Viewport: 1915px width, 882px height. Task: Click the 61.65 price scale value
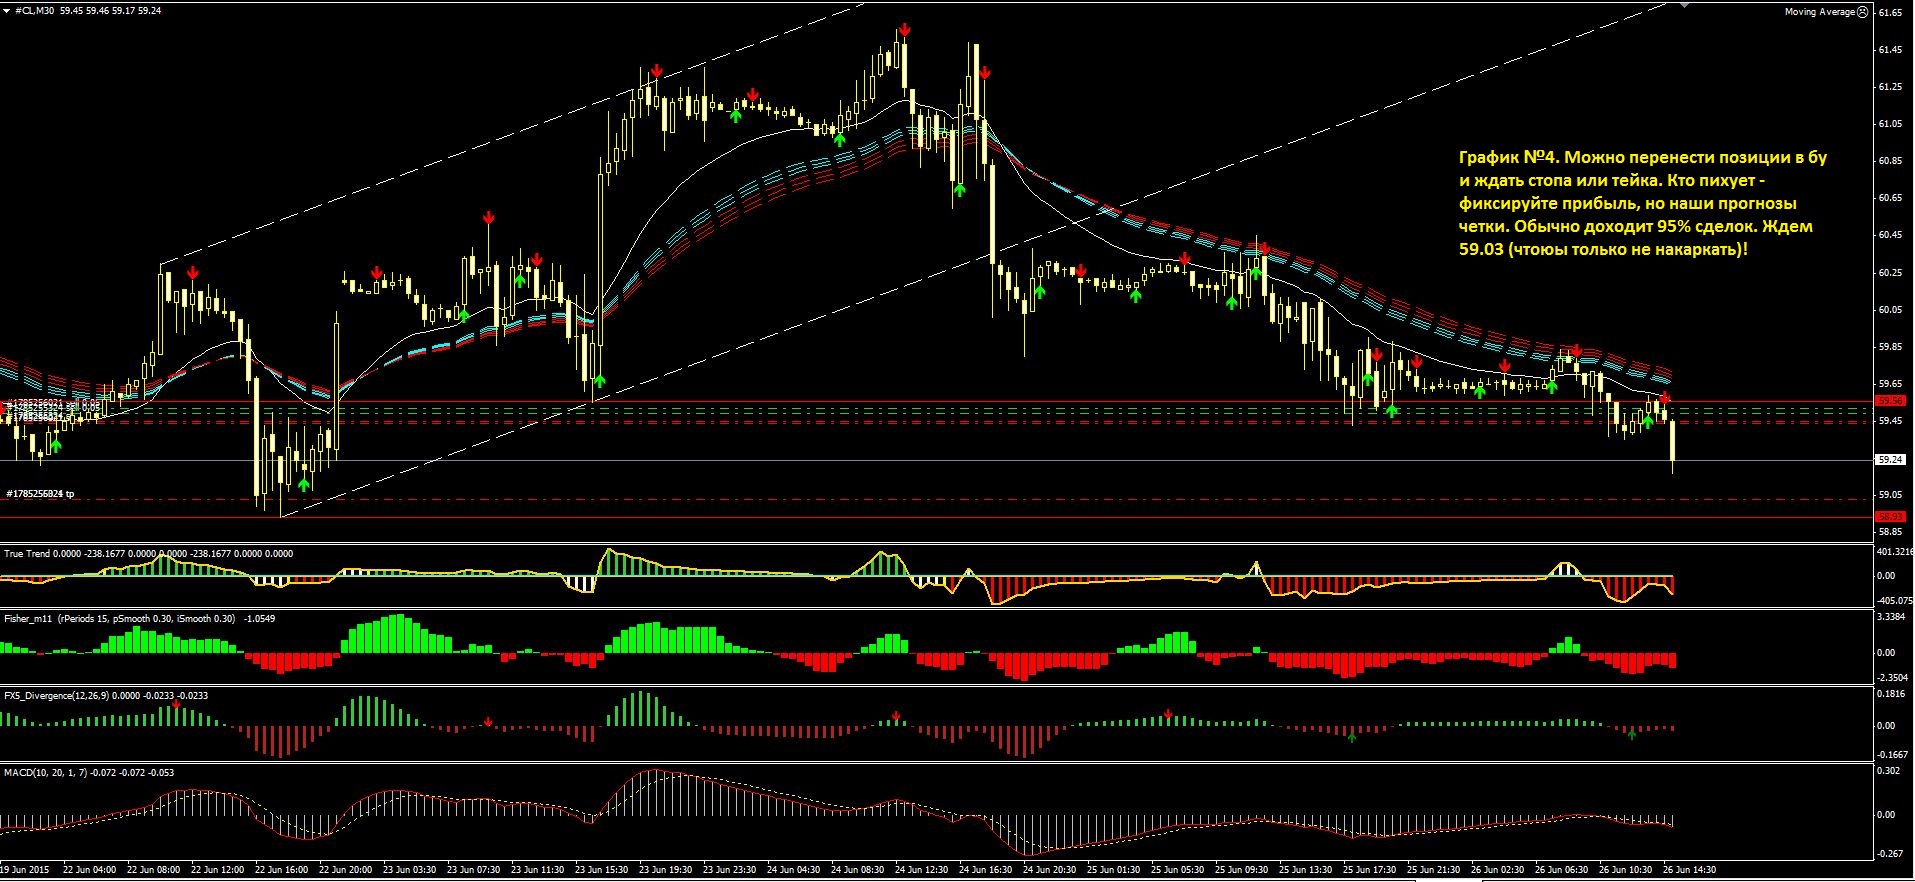point(1890,13)
